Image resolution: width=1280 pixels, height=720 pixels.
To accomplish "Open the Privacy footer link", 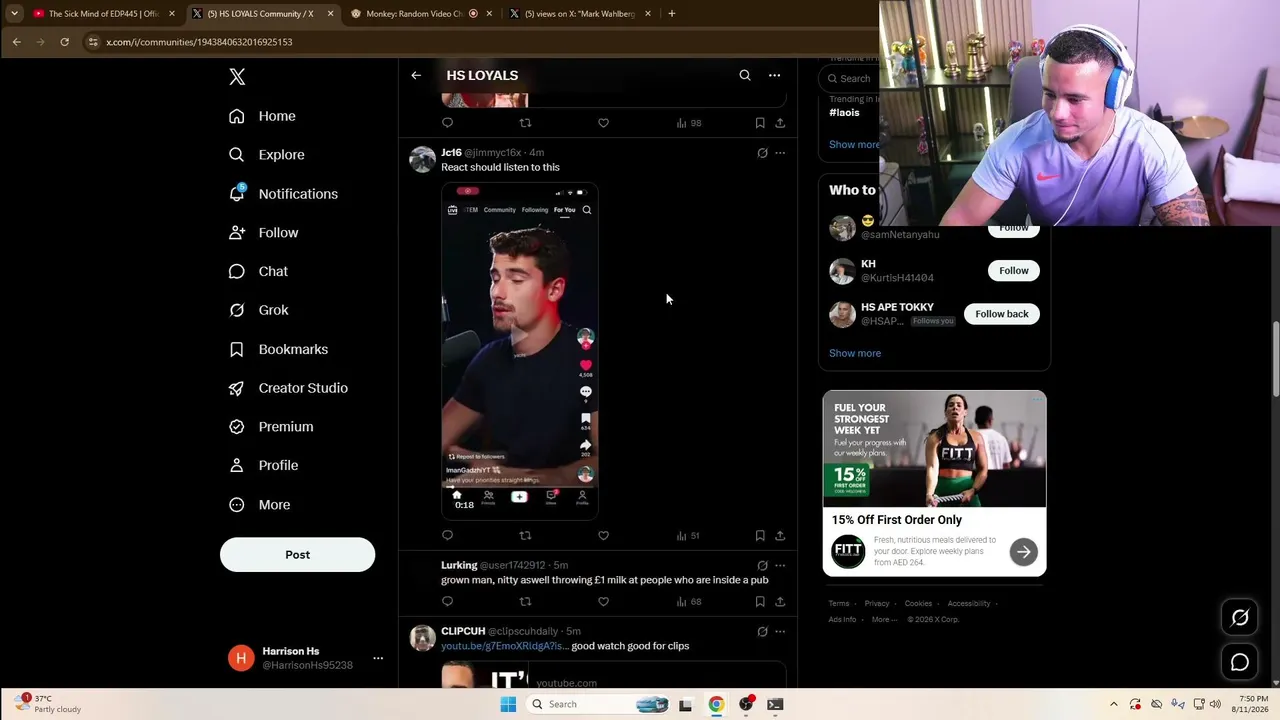I will coord(877,604).
